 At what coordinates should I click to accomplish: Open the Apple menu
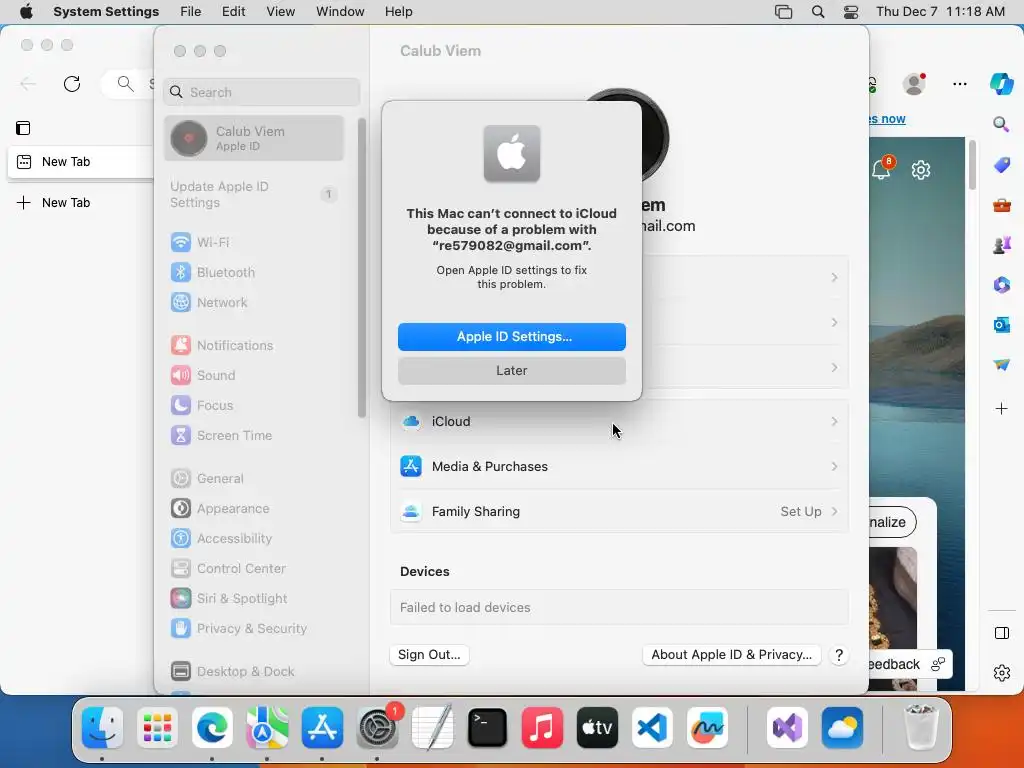coord(26,12)
